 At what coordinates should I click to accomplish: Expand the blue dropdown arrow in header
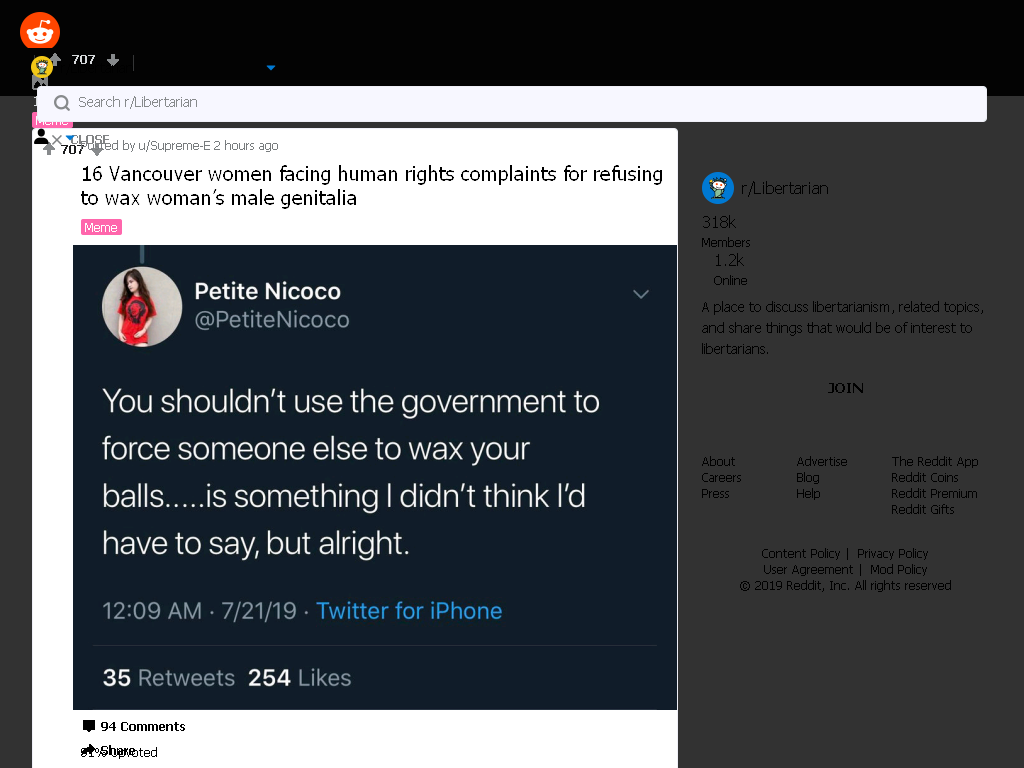click(271, 67)
